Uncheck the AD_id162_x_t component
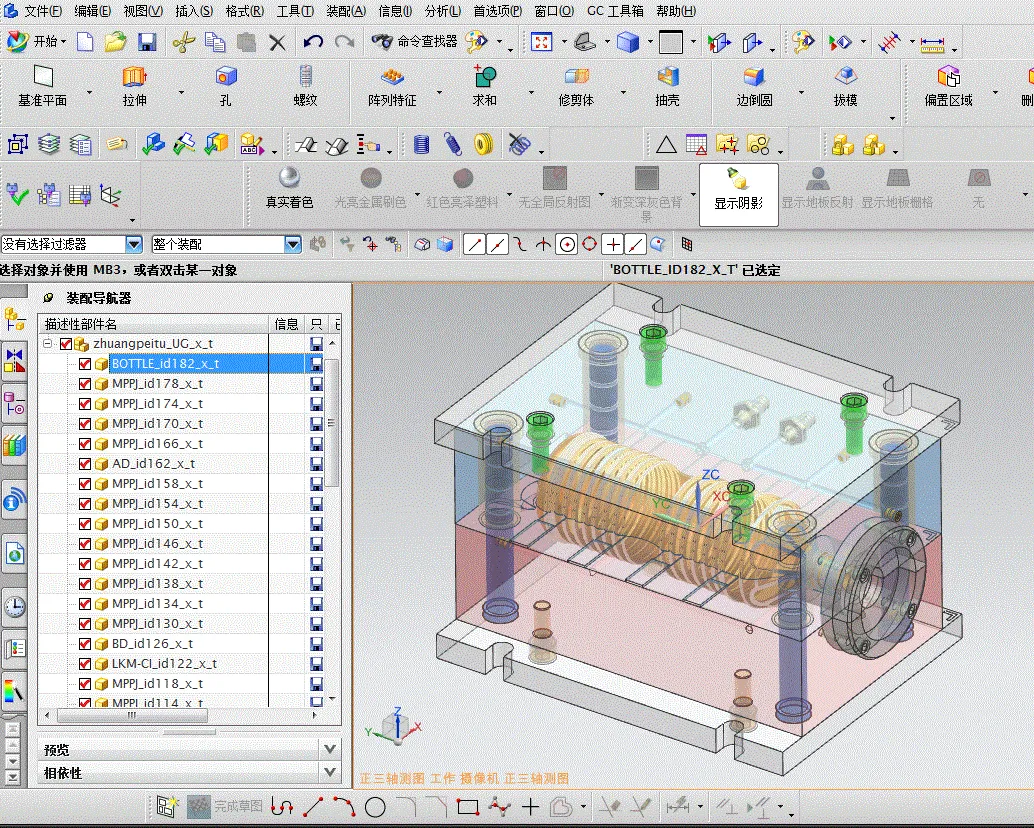This screenshot has width=1034, height=828. (x=83, y=463)
